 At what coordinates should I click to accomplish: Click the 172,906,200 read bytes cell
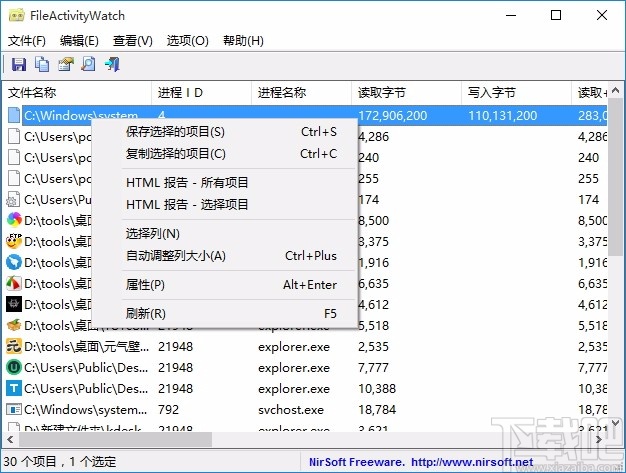click(392, 115)
